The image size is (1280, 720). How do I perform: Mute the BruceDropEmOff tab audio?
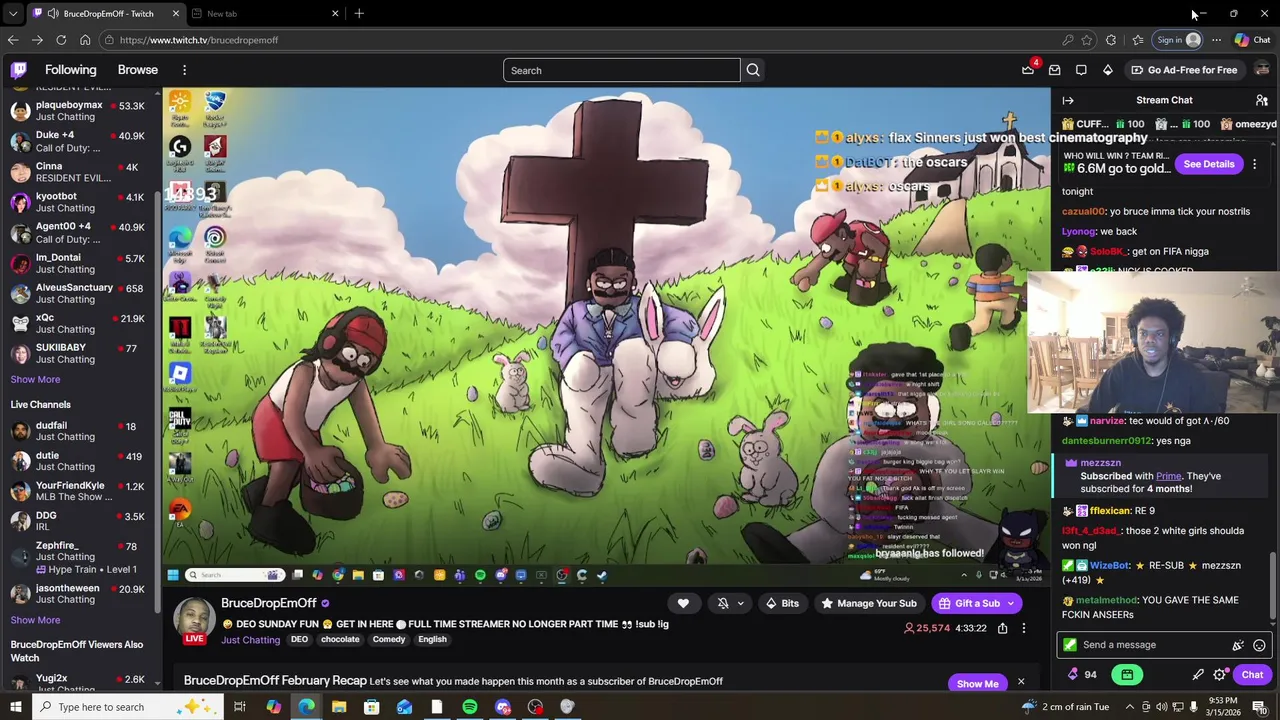pos(52,14)
